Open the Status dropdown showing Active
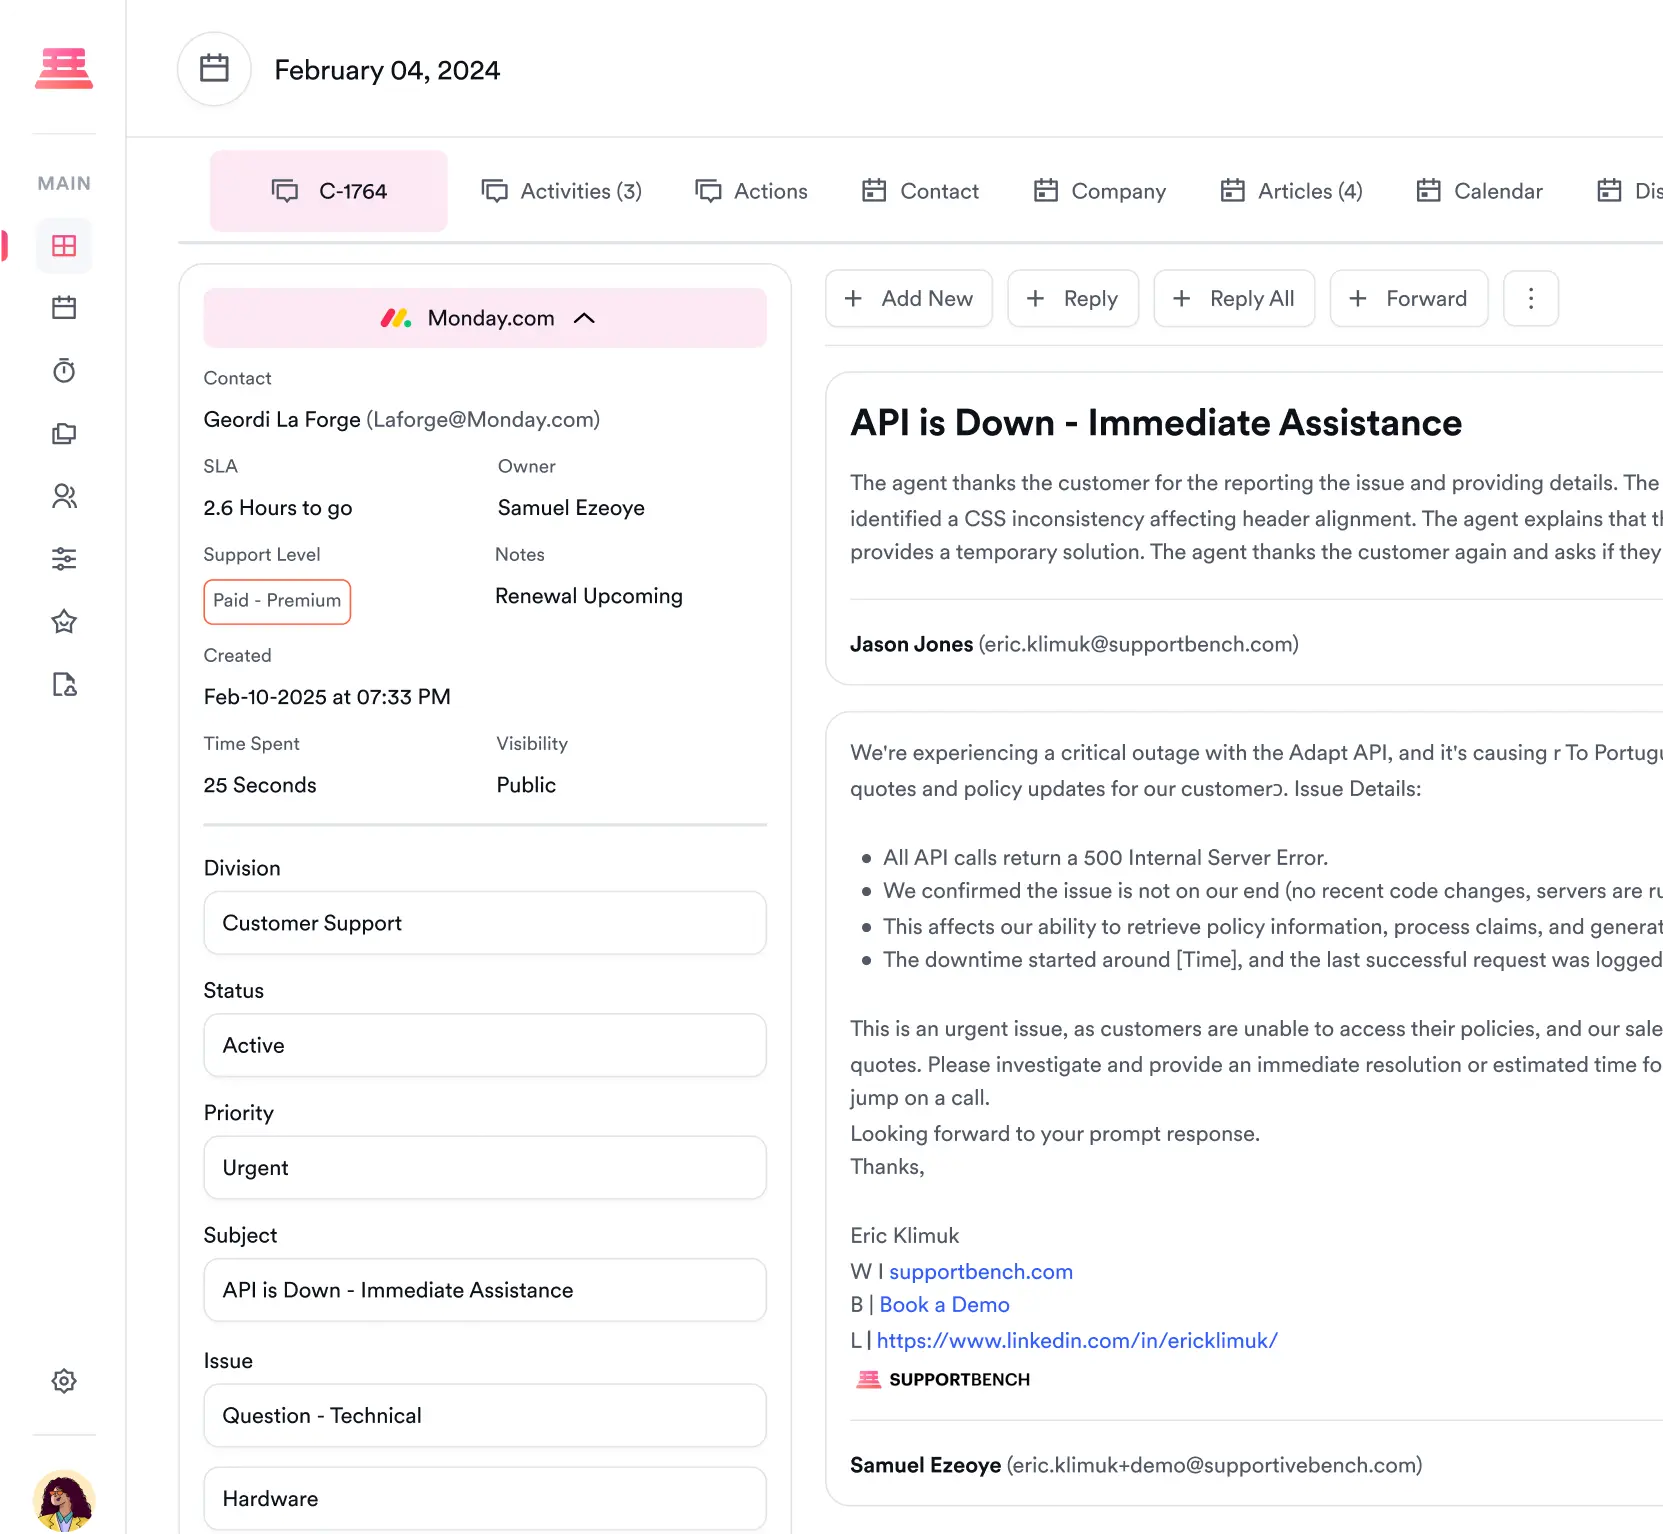 (x=485, y=1045)
